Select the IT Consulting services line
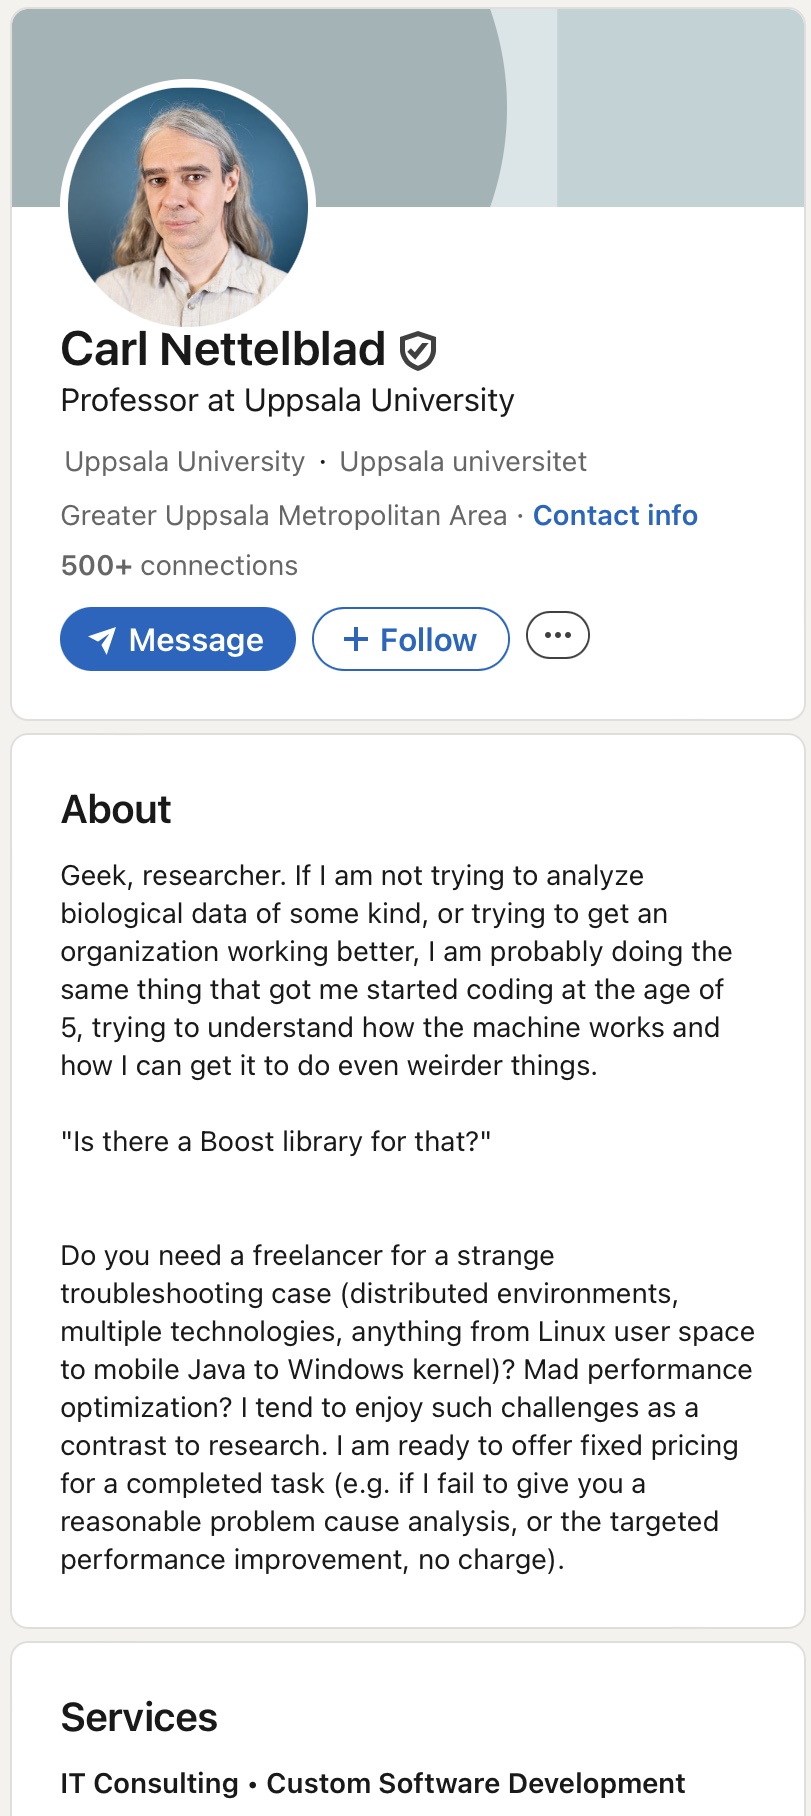 pos(150,1784)
